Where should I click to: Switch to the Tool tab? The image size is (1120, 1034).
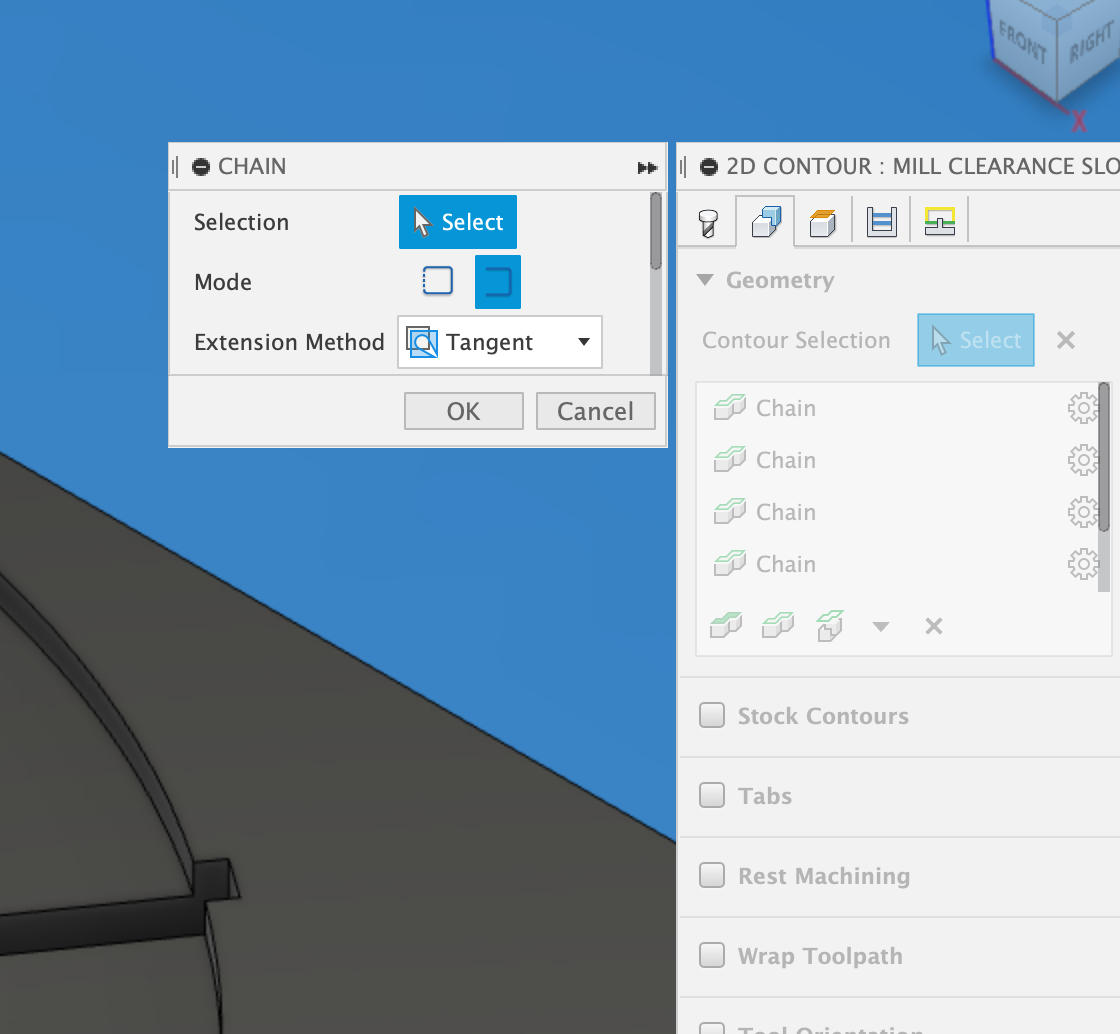[x=707, y=221]
